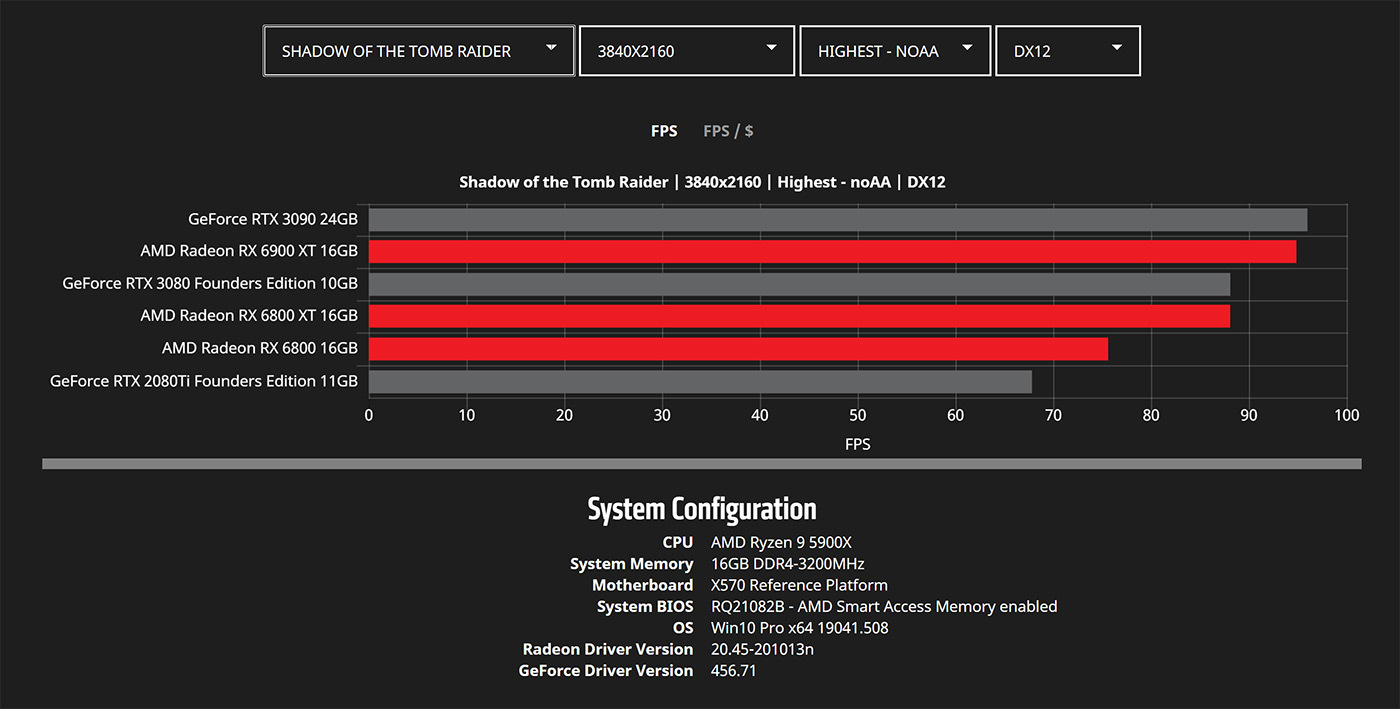
Task: Select the GeForce RTX 3080 Founders Edition bar
Action: pyautogui.click(x=799, y=284)
